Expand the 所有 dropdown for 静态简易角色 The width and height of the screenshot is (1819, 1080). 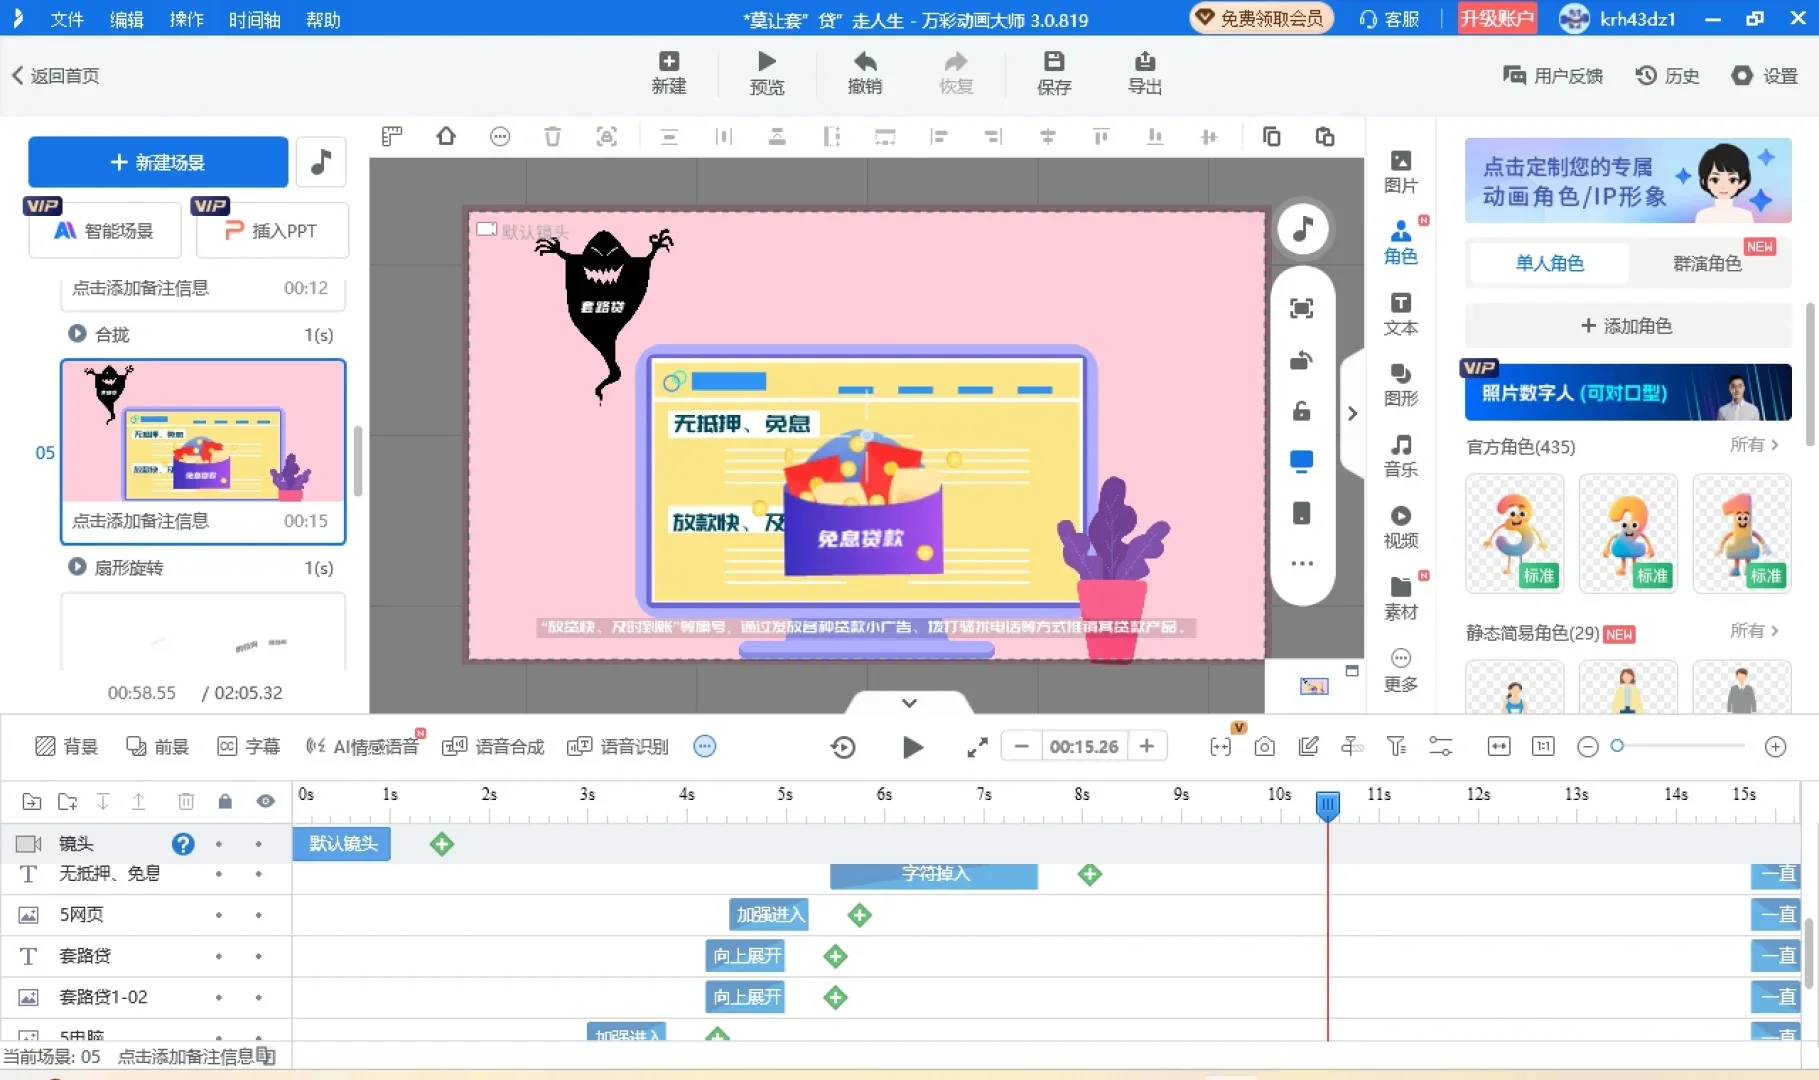[1754, 631]
